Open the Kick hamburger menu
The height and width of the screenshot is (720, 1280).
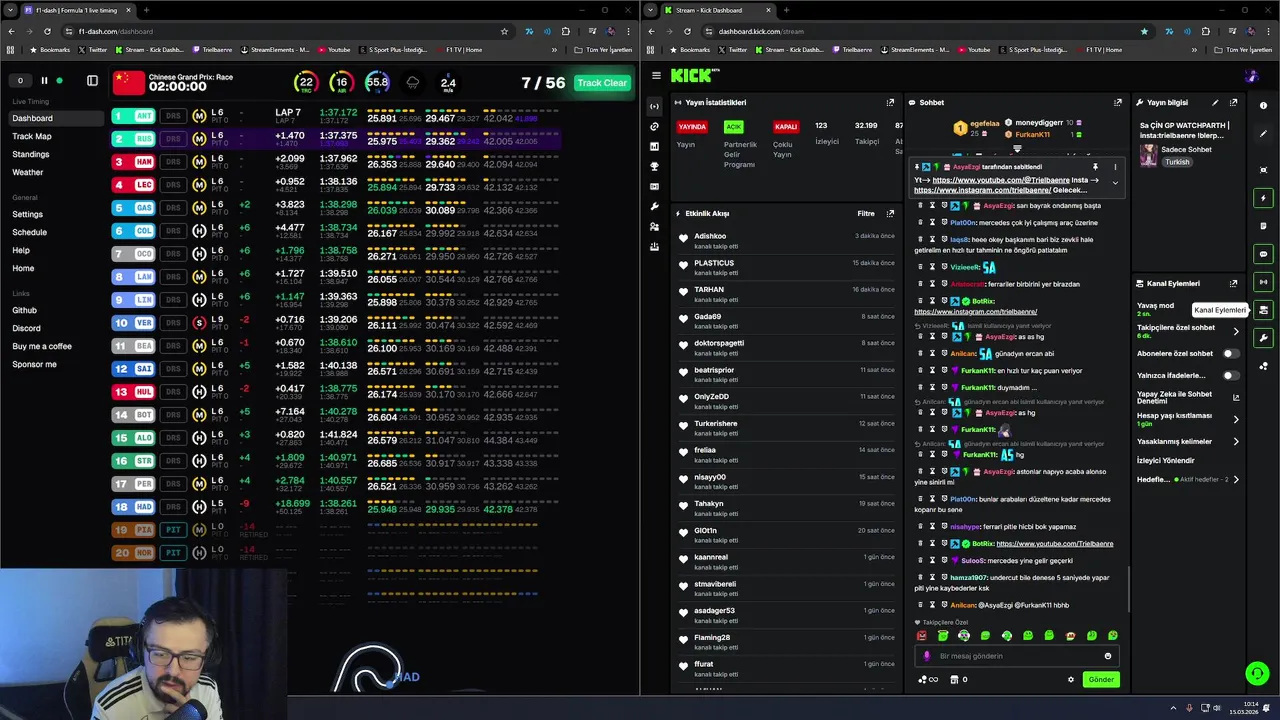click(656, 75)
